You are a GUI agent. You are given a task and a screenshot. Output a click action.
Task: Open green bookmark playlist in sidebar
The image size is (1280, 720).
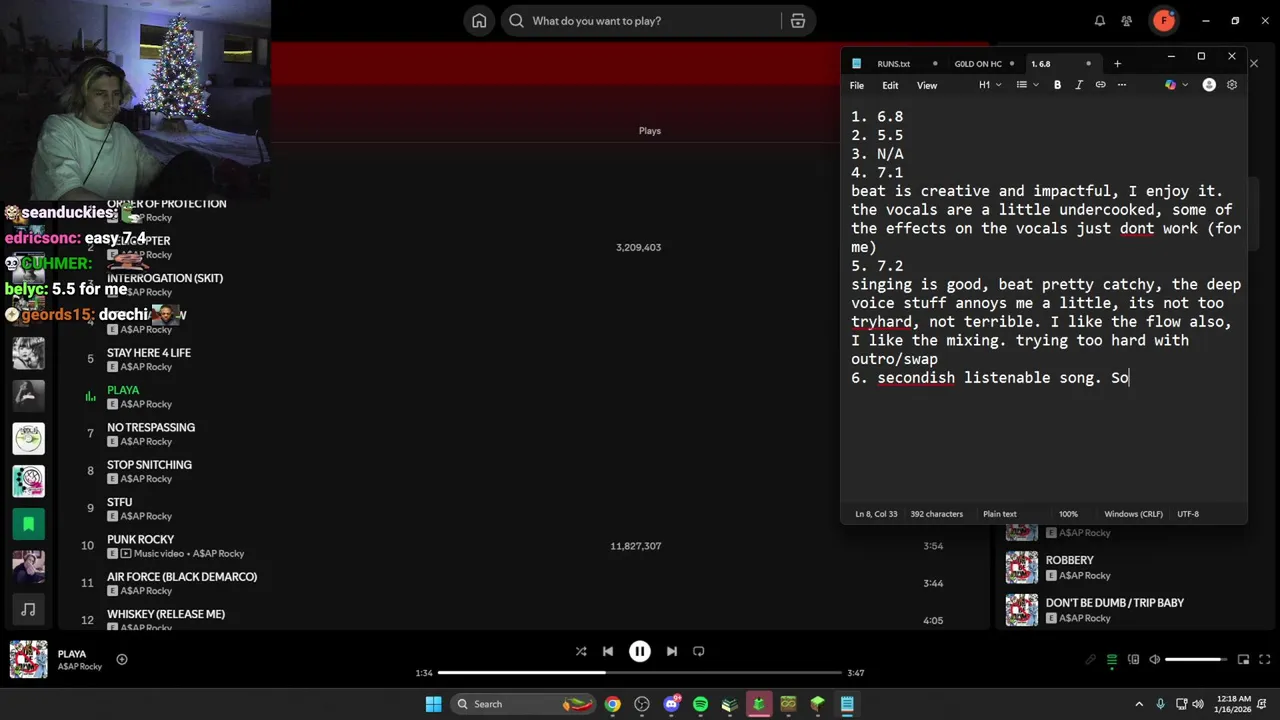28,523
